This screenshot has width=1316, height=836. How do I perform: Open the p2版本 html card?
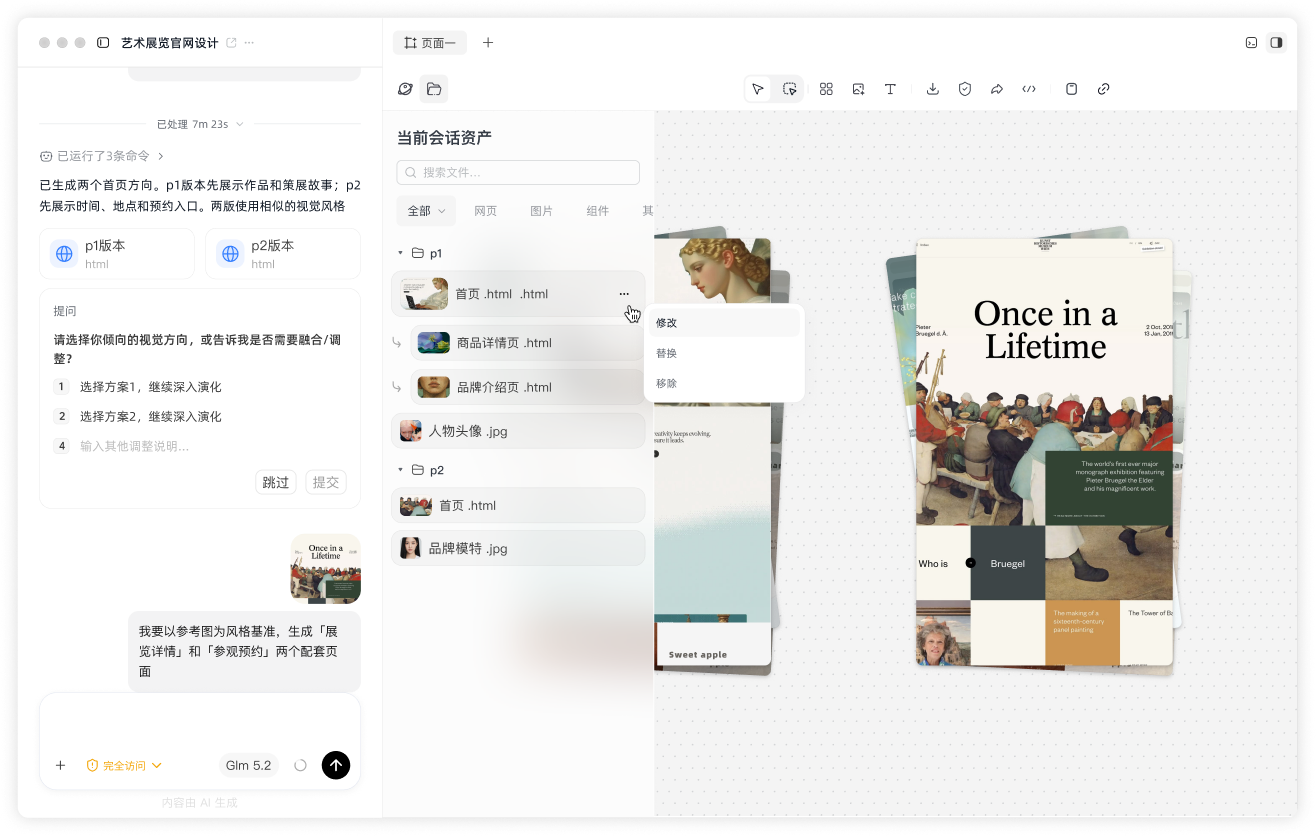283,254
